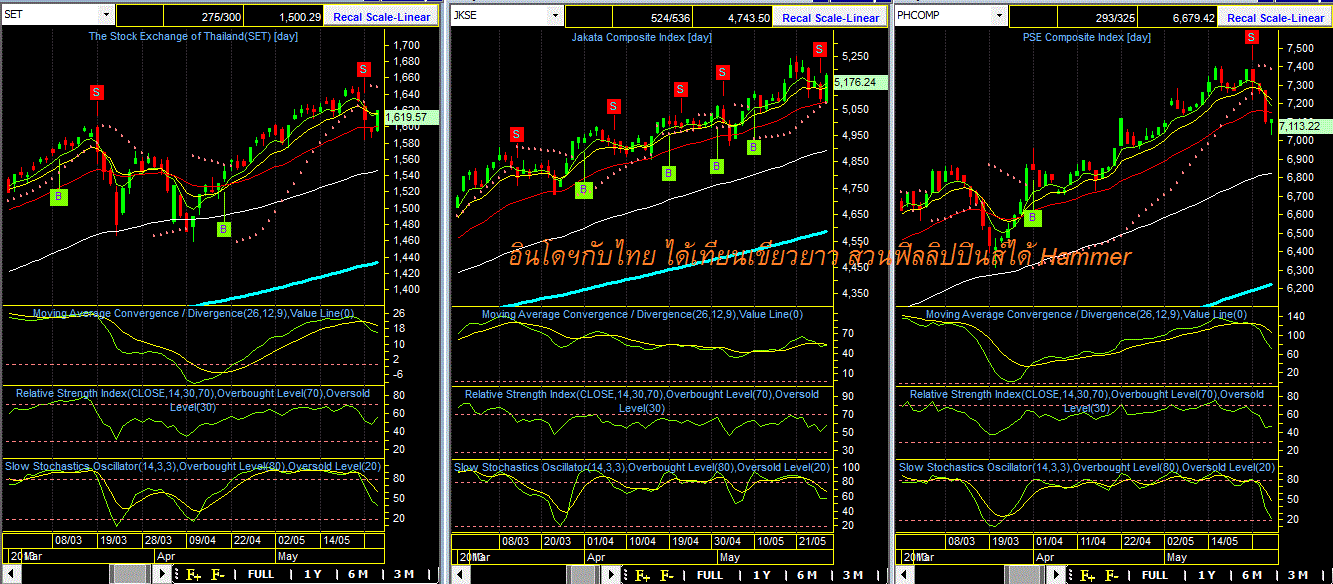Click the PSE Composite Index chart title
1333x584 pixels.
pyautogui.click(x=1086, y=37)
